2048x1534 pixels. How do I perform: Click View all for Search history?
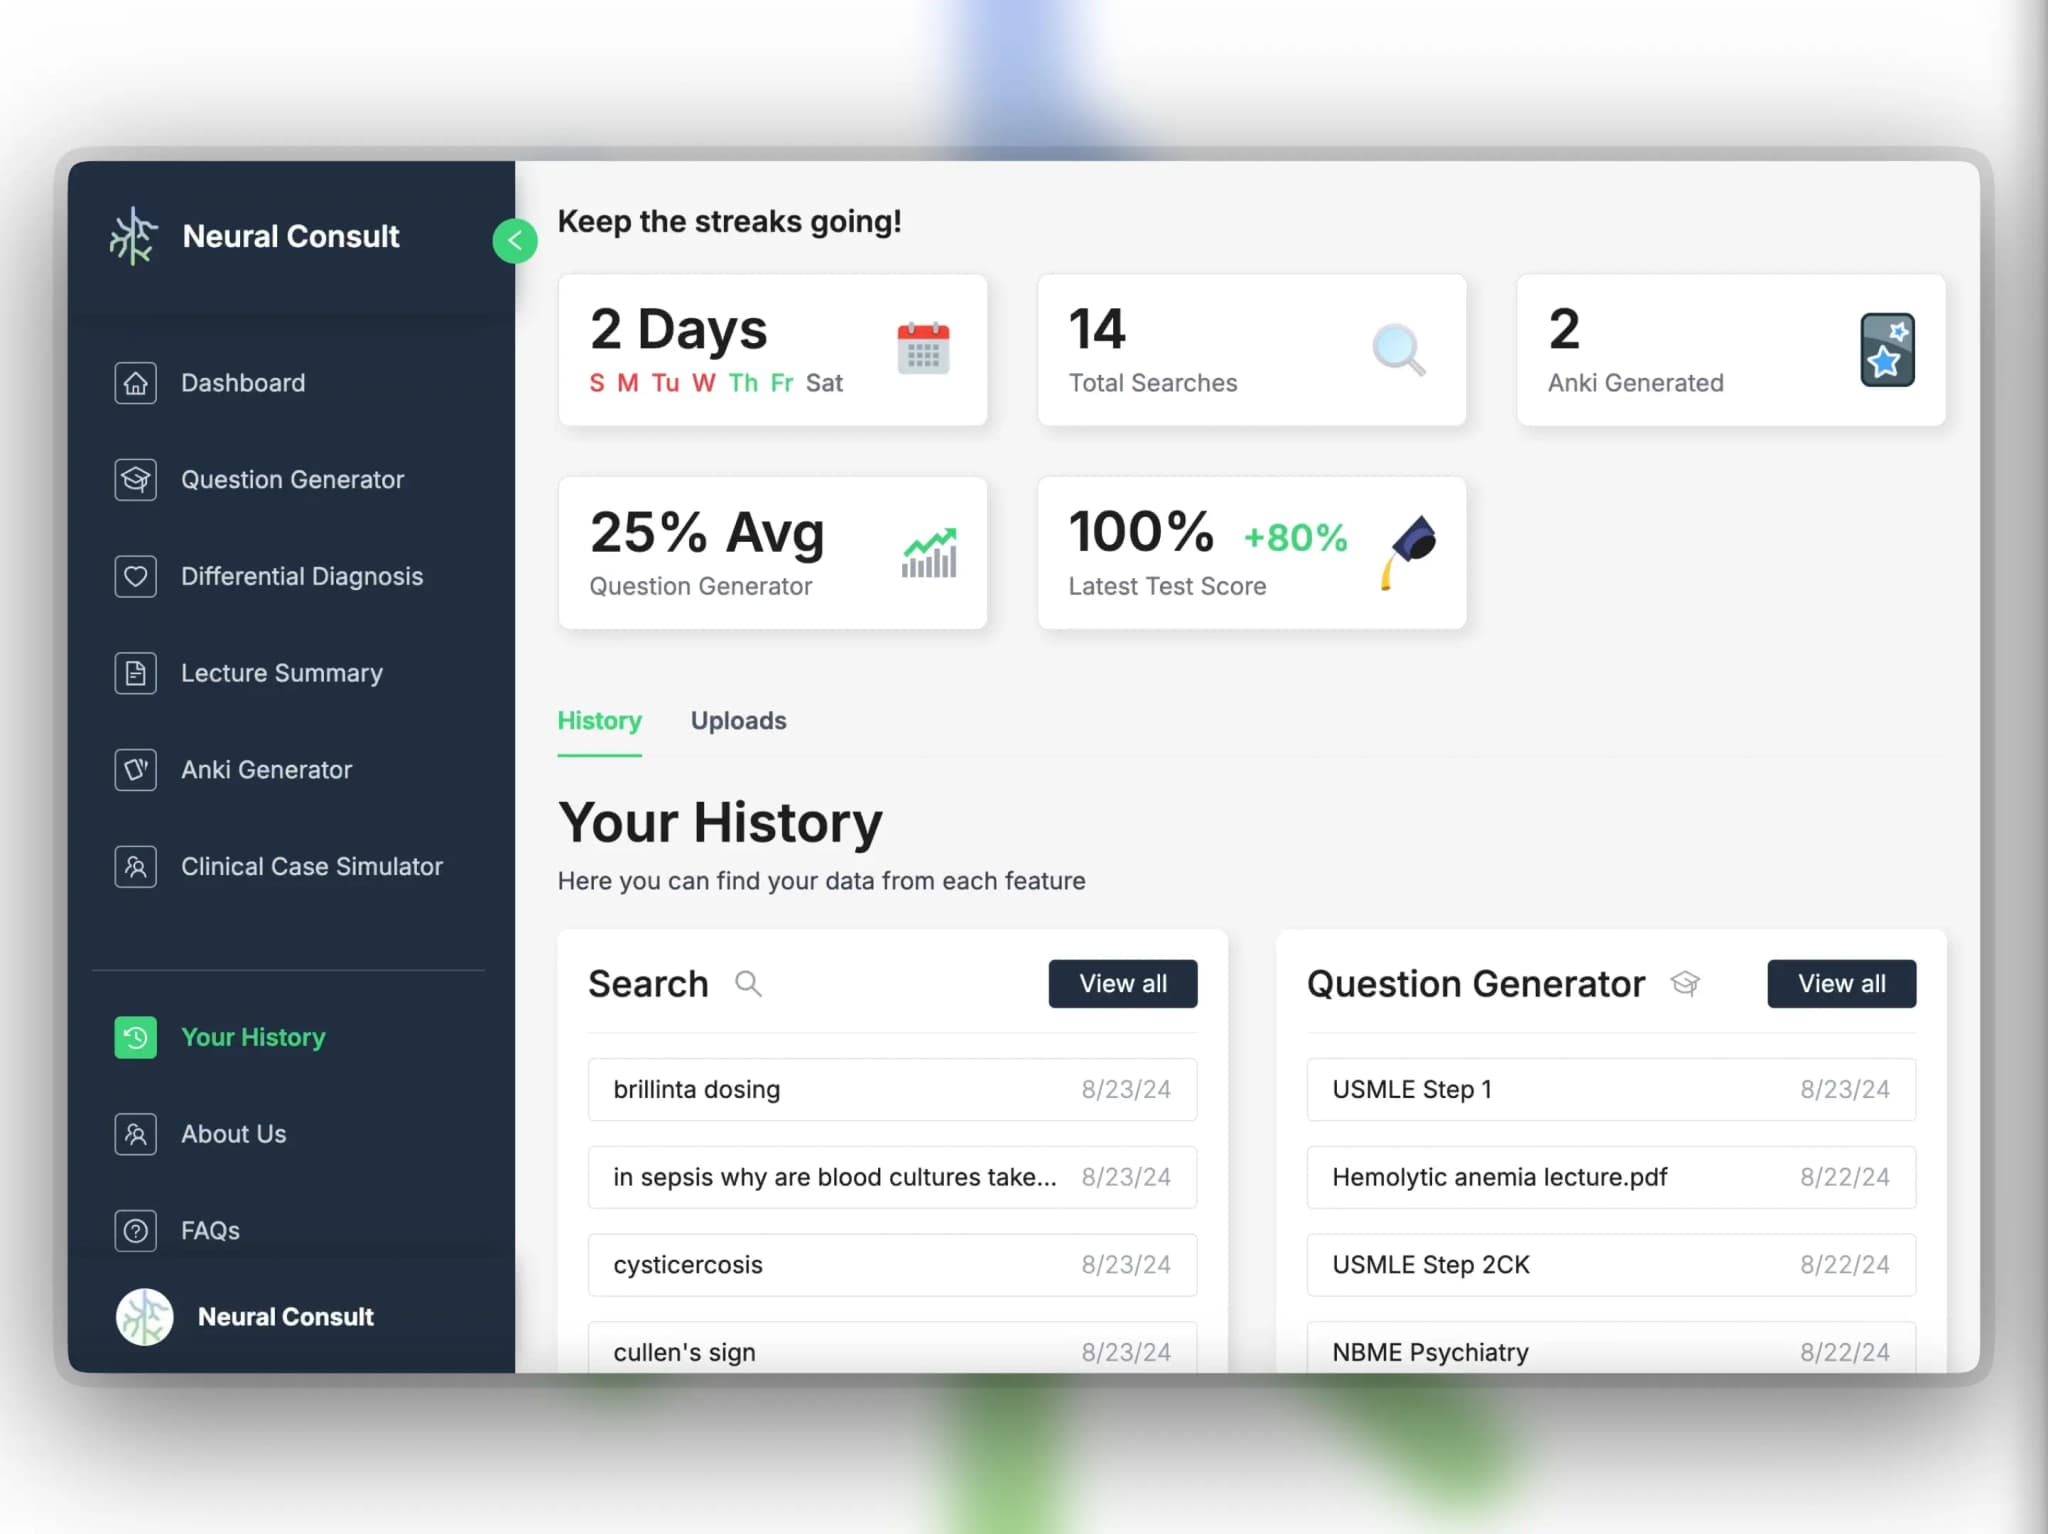[1123, 983]
